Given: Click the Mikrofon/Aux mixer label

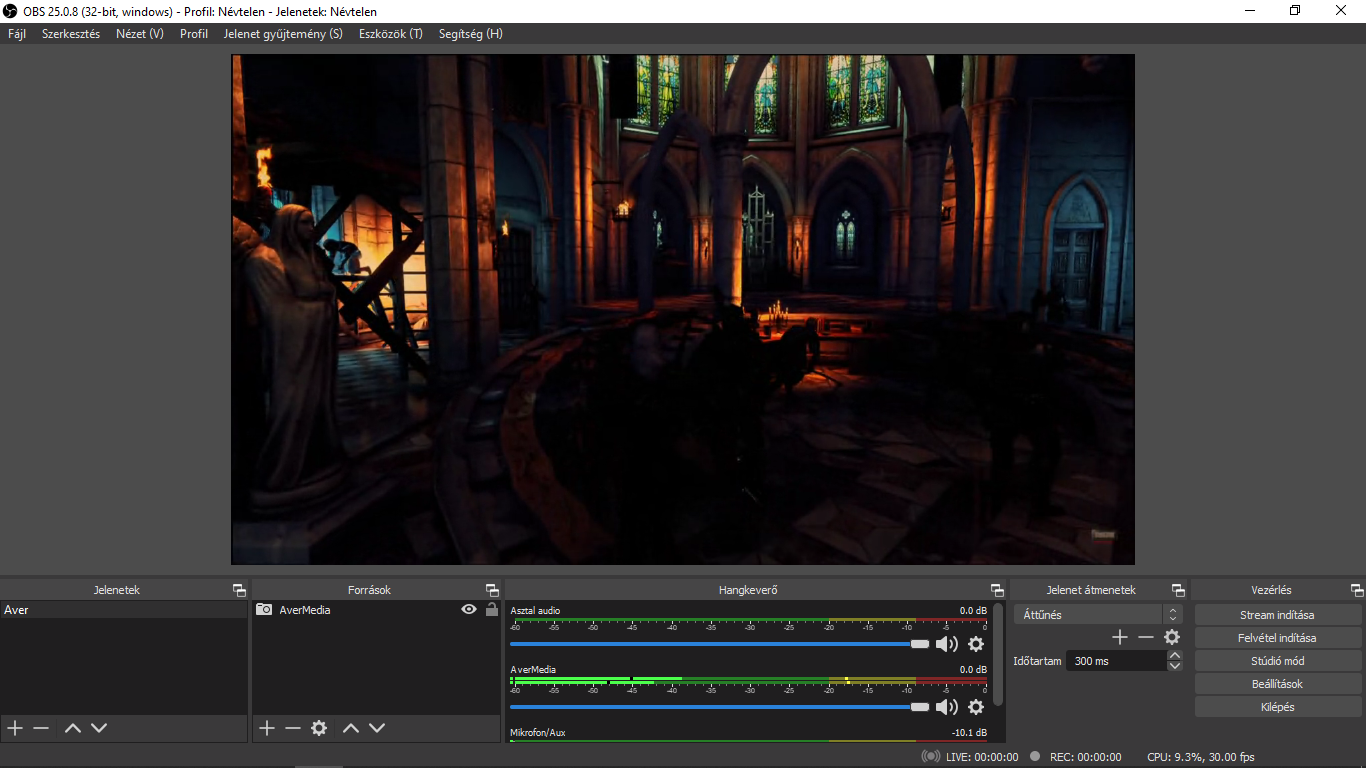Looking at the screenshot, I should [538, 733].
